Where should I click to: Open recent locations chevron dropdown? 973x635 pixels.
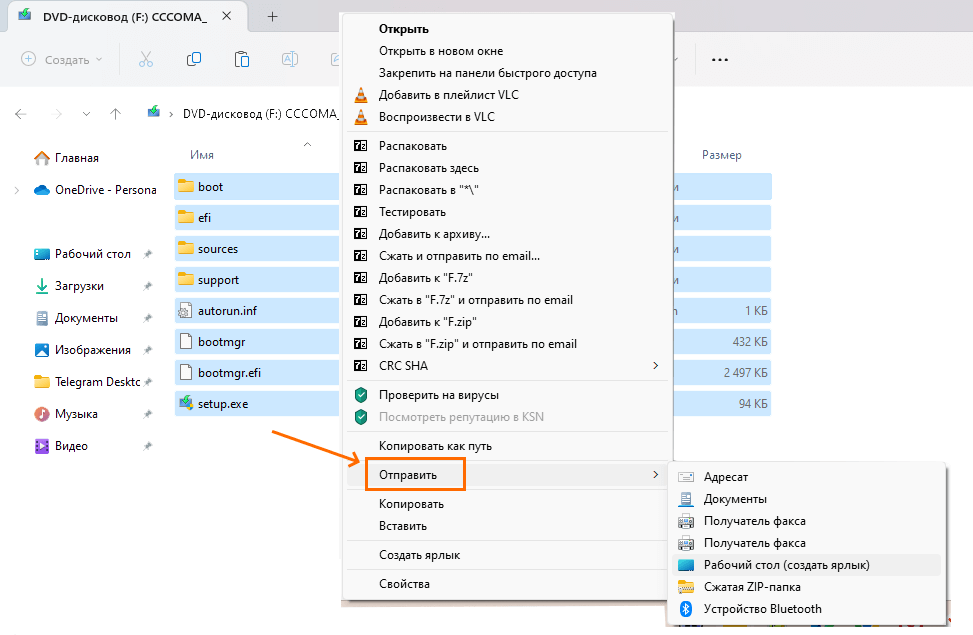(86, 114)
